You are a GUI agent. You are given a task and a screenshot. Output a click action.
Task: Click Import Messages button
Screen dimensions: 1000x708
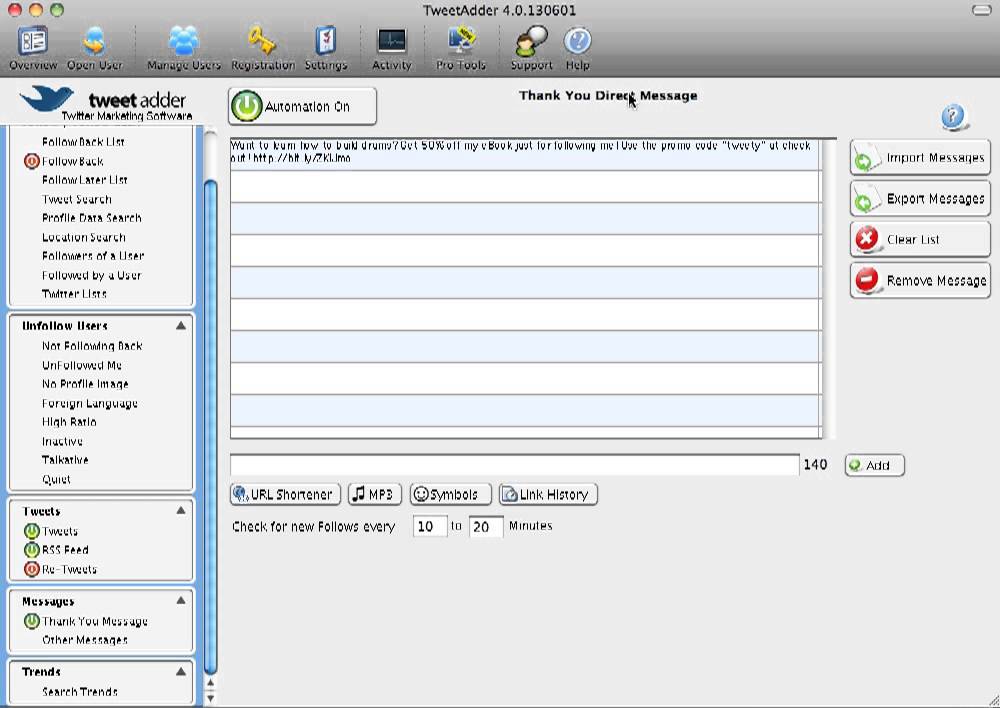[x=920, y=158]
